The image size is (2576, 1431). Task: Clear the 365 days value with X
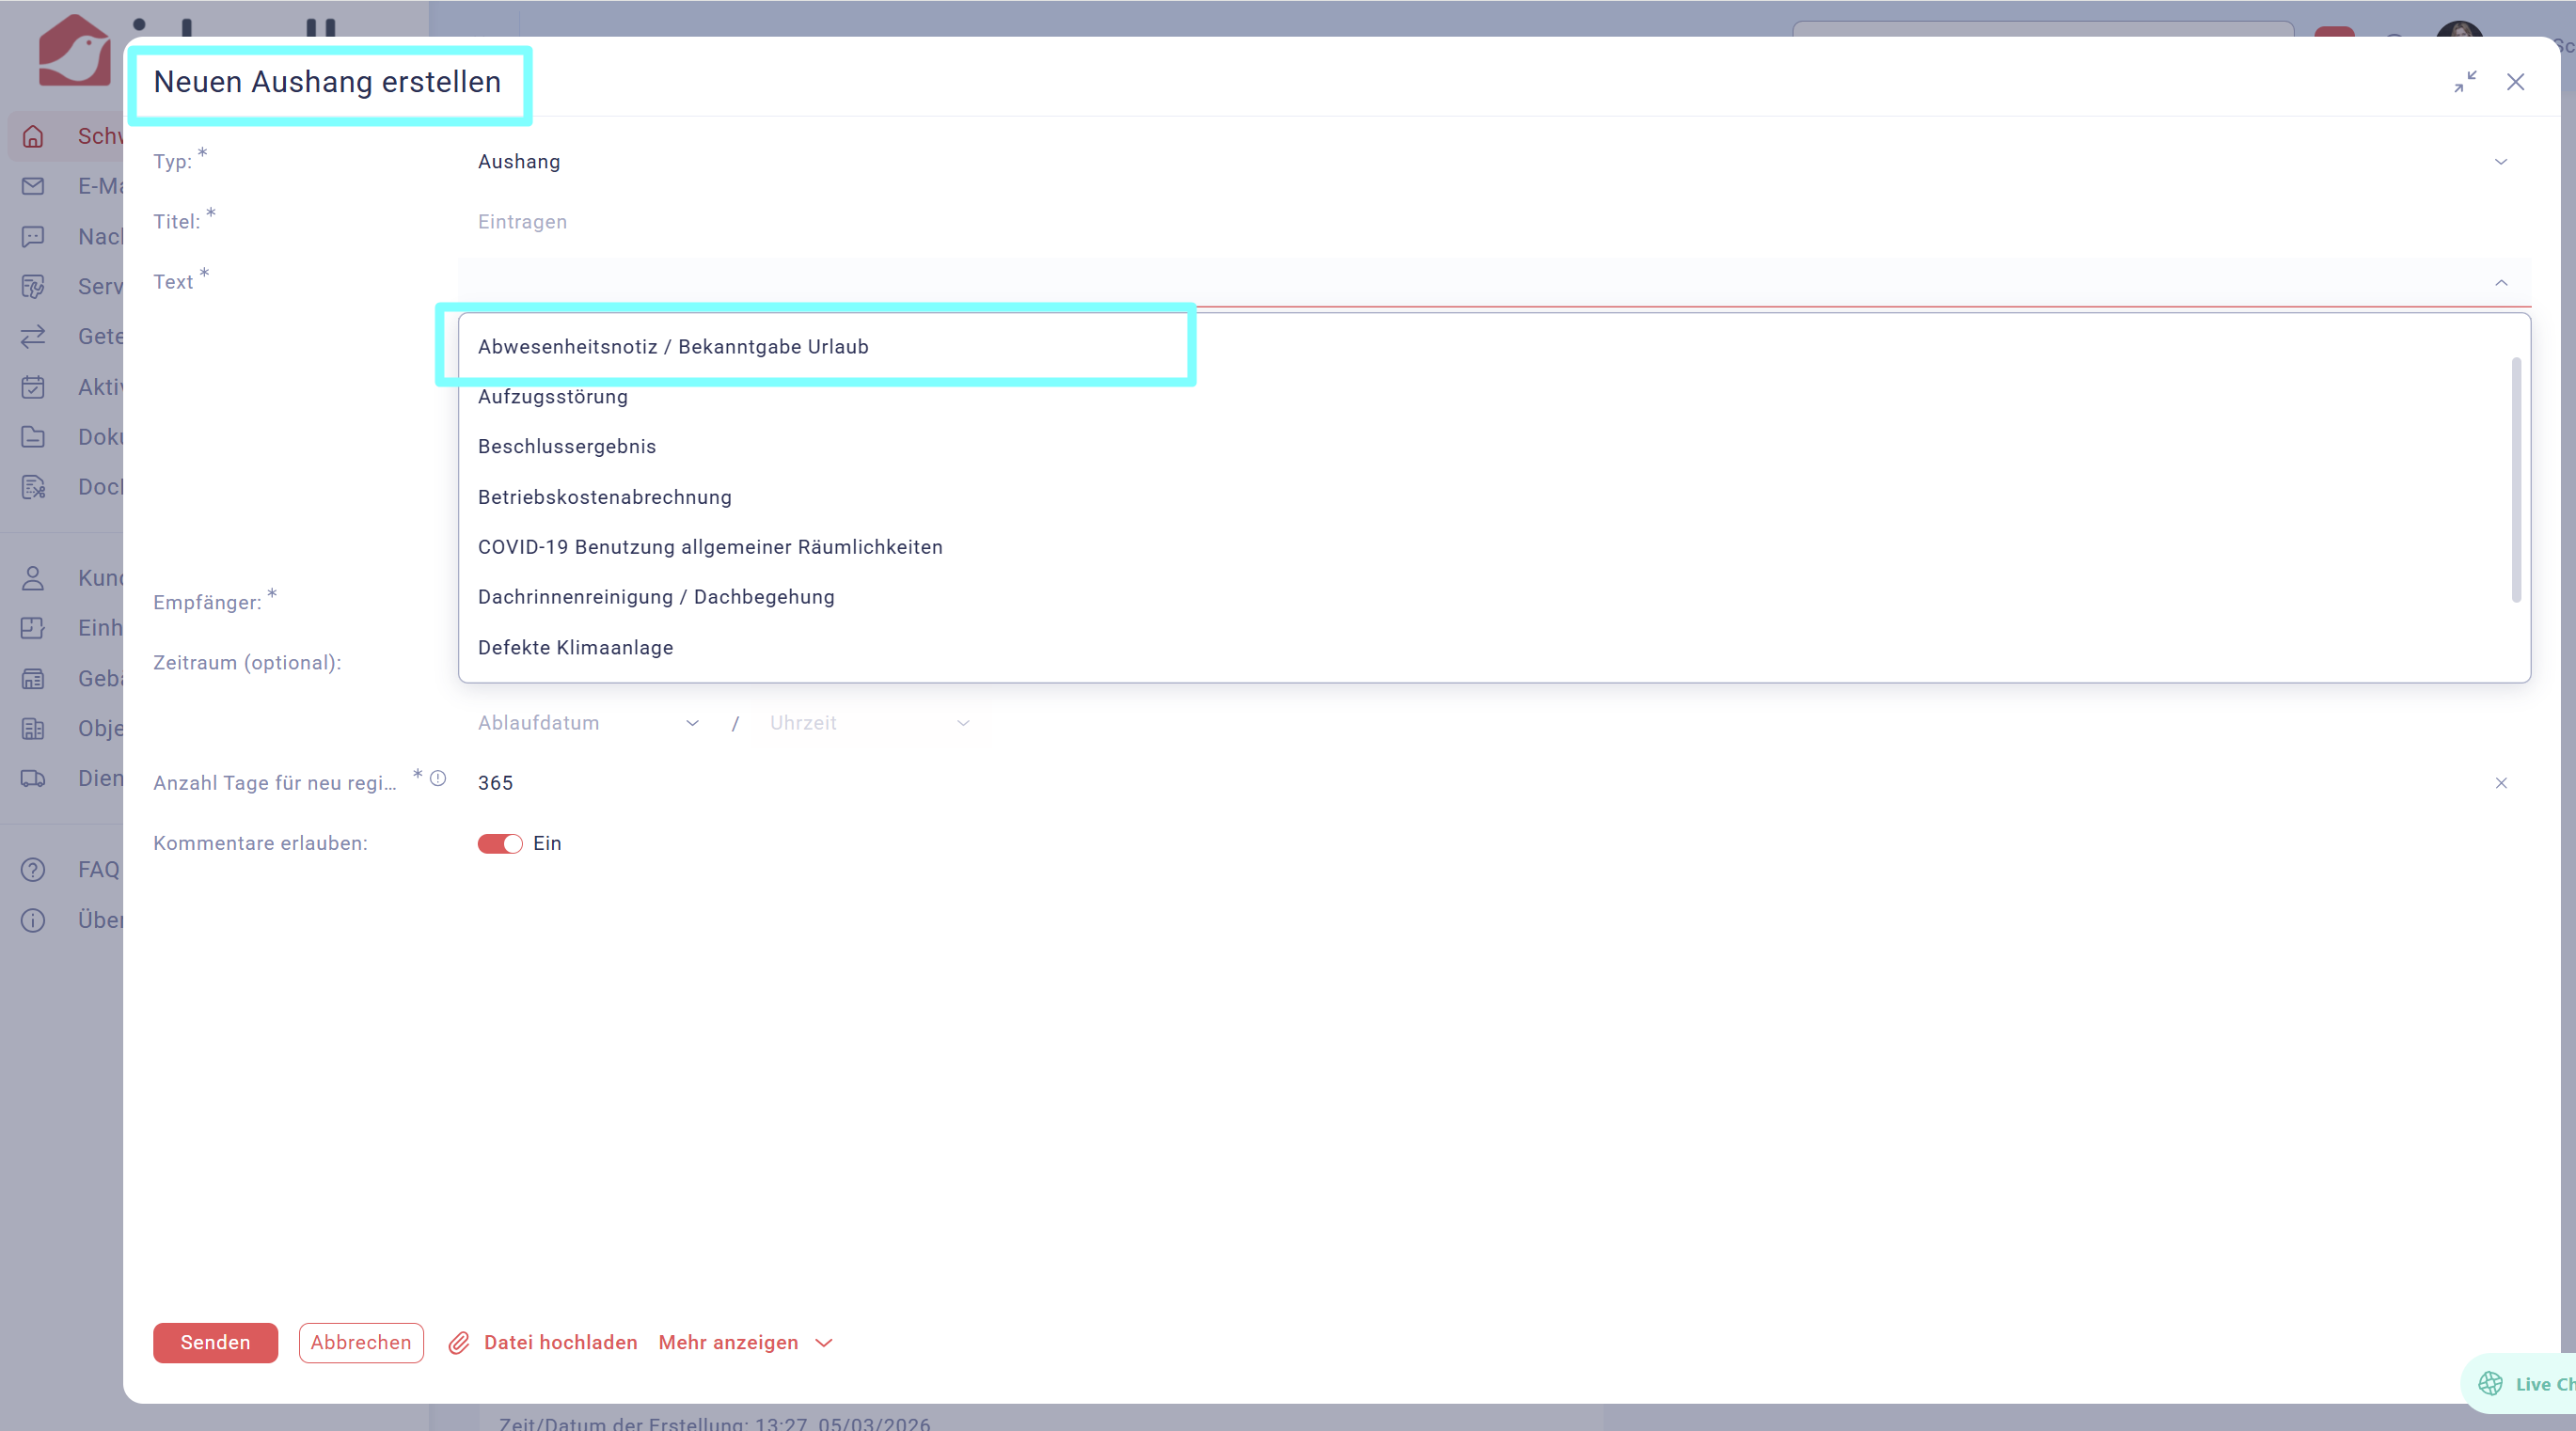pyautogui.click(x=2500, y=783)
